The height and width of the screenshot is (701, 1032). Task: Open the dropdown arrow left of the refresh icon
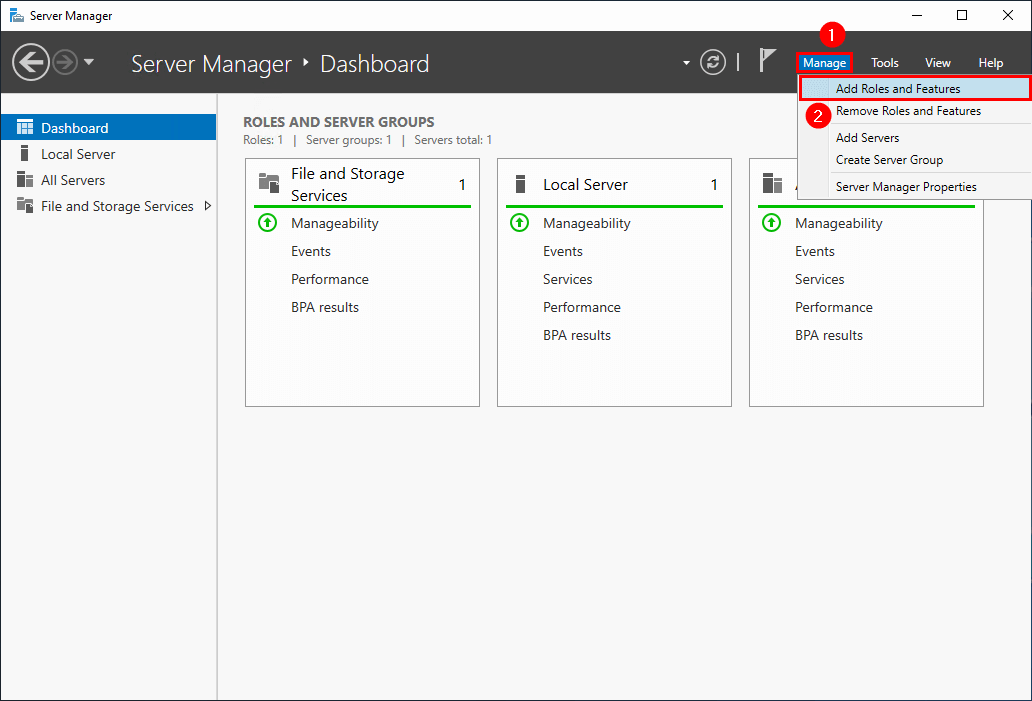click(686, 63)
